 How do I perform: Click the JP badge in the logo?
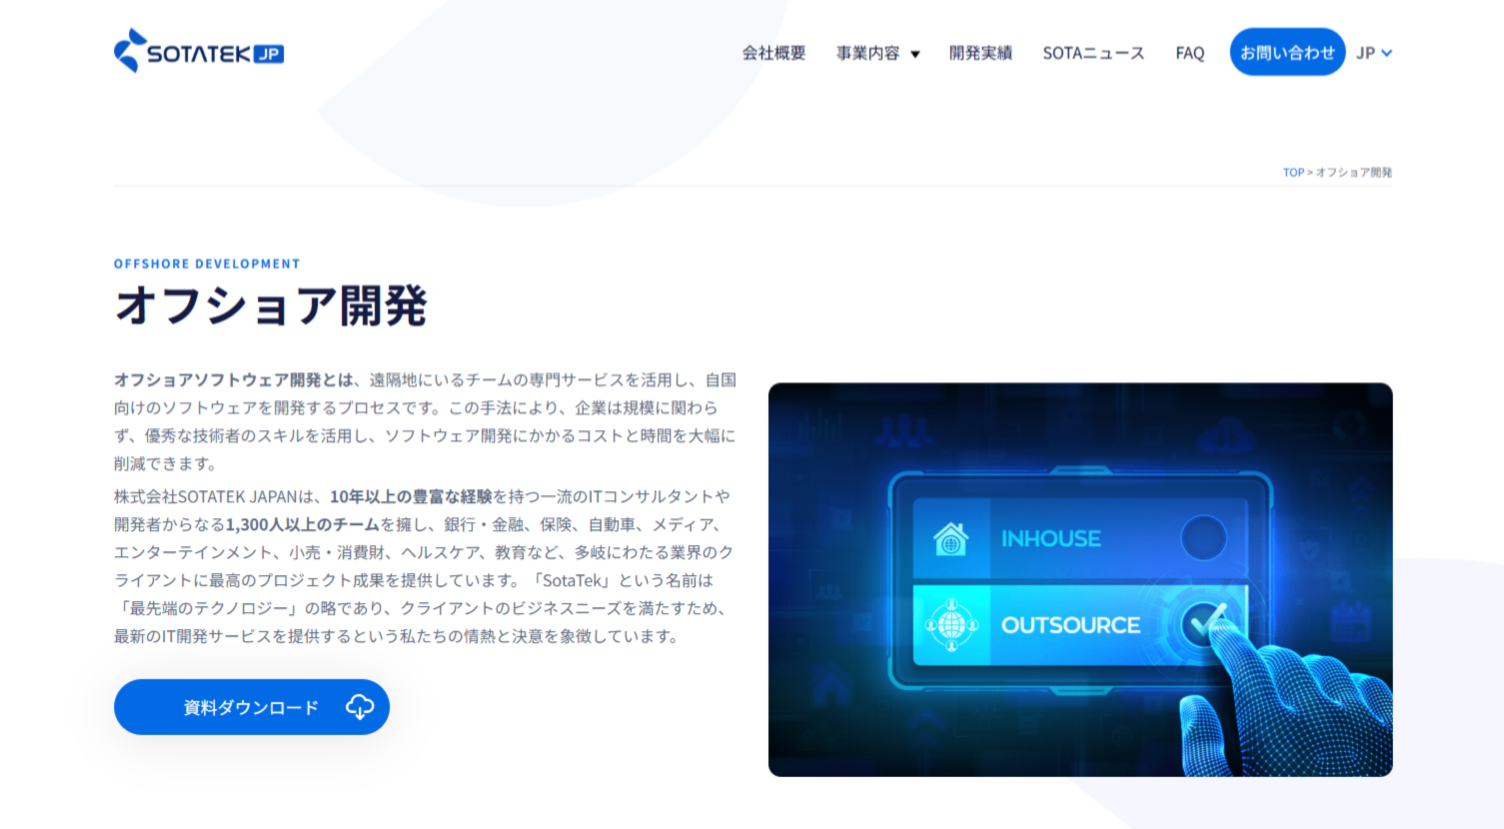tap(268, 54)
